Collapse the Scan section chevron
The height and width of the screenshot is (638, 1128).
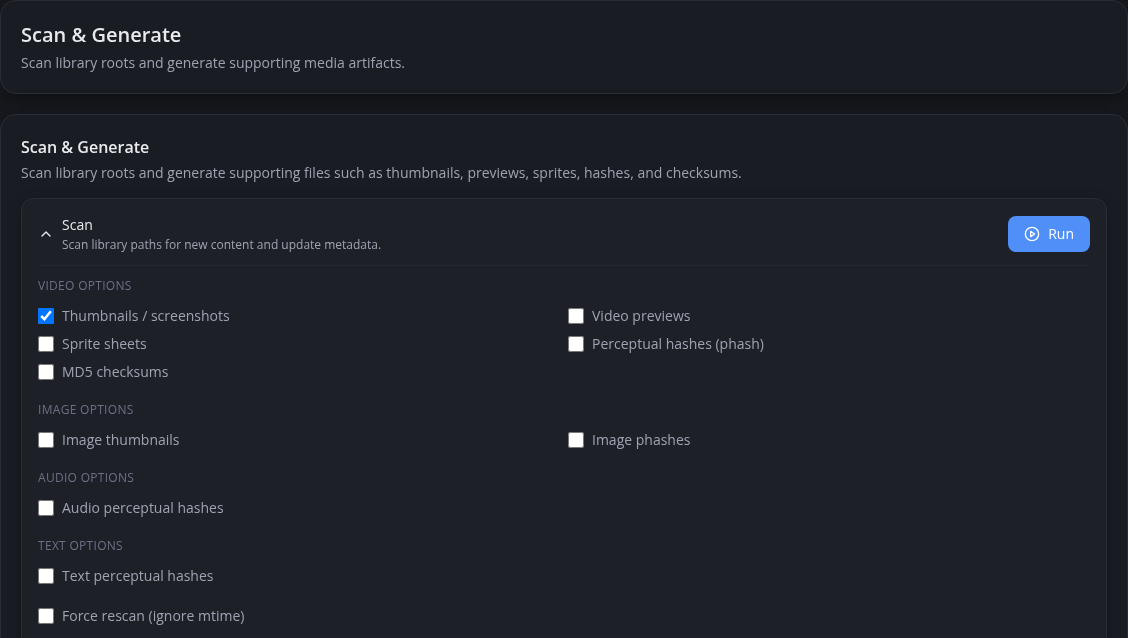click(46, 234)
